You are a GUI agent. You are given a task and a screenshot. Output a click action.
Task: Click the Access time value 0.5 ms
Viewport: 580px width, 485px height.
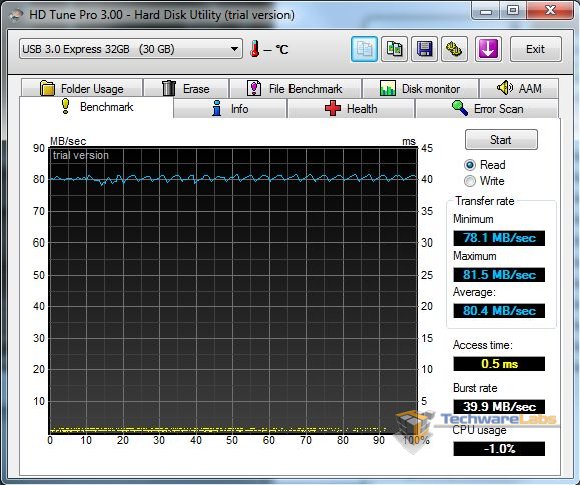(x=499, y=364)
